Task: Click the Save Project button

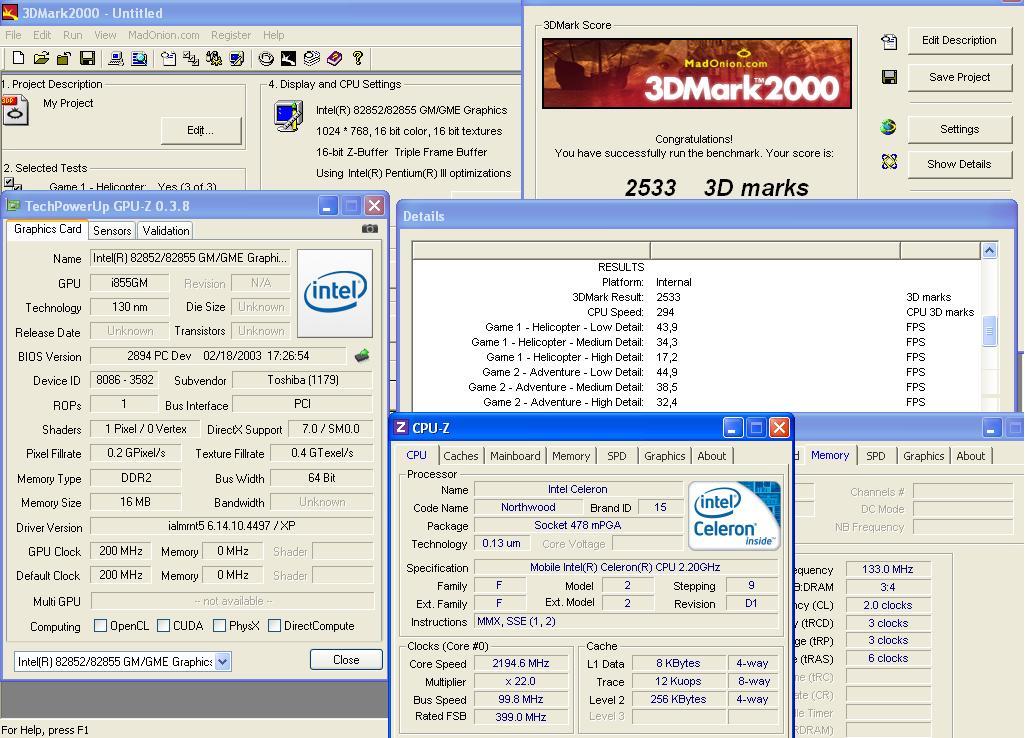Action: coord(959,77)
